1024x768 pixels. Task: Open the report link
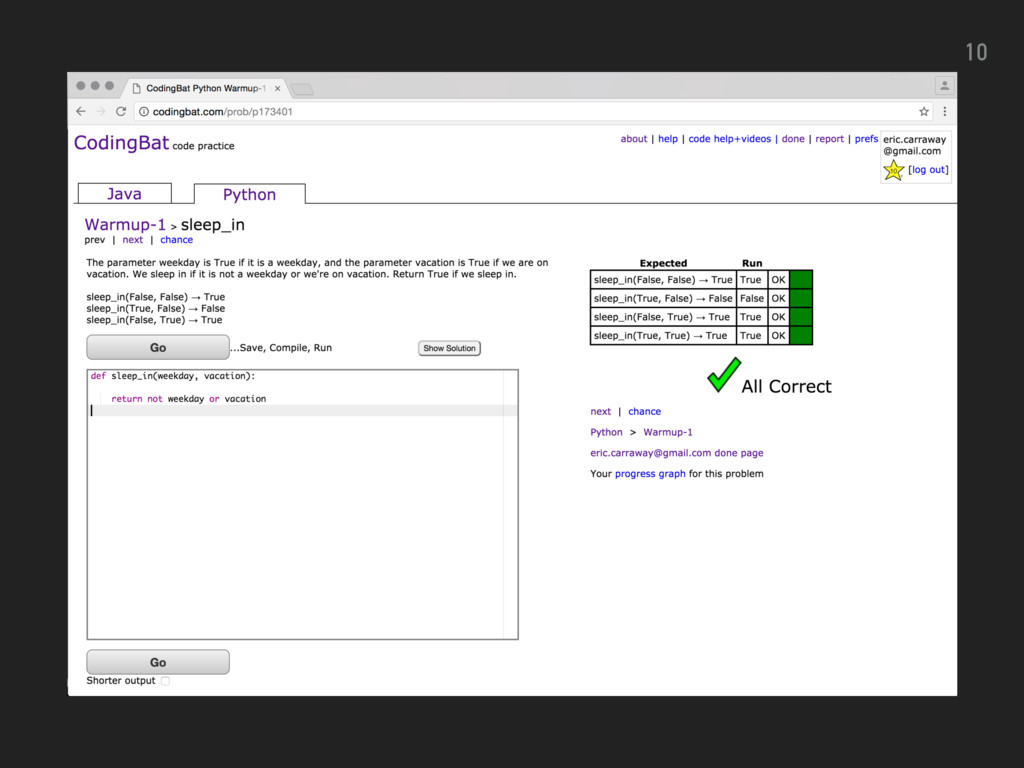click(829, 138)
